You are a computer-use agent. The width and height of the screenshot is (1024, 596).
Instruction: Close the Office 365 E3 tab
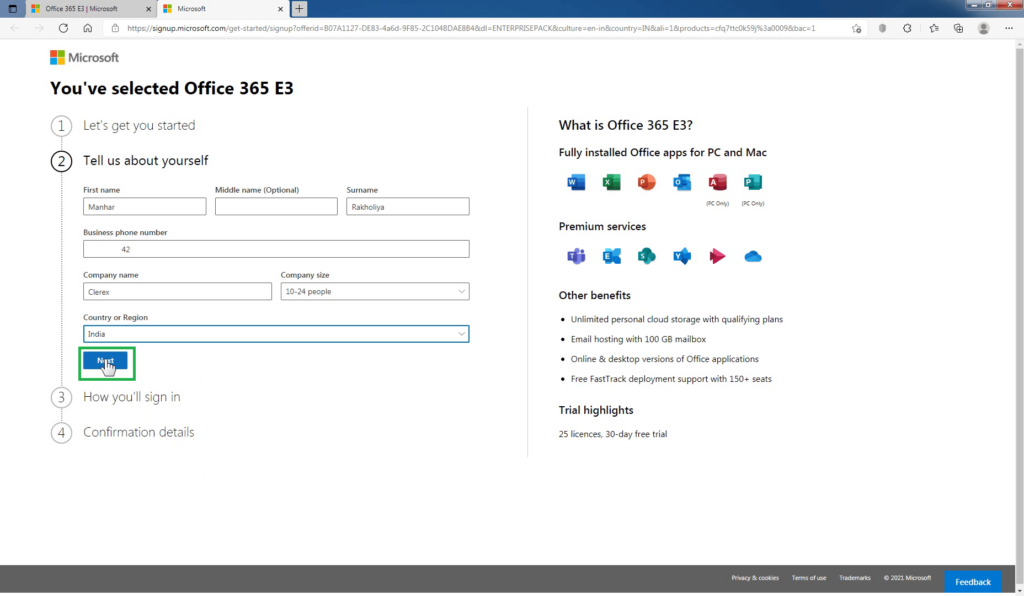click(x=148, y=9)
